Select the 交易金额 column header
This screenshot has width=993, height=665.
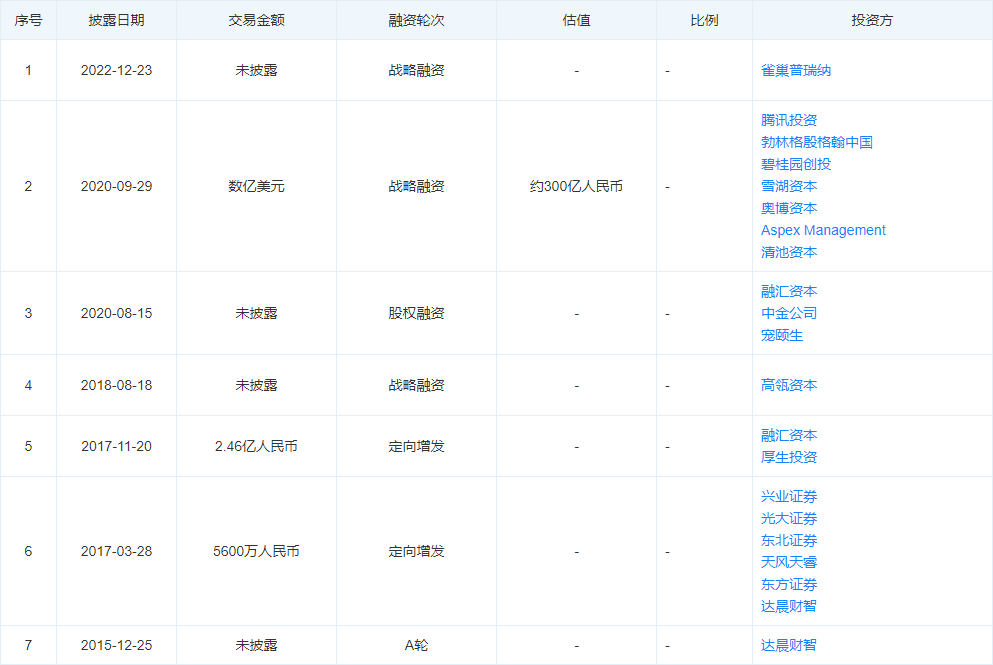pyautogui.click(x=256, y=20)
